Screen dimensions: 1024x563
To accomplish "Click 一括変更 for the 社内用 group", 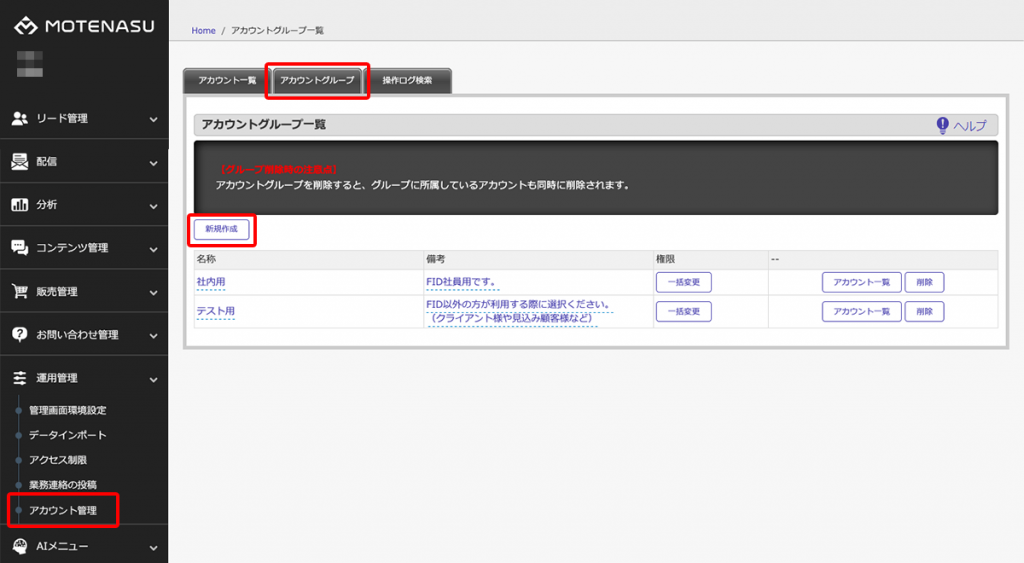I will [683, 282].
